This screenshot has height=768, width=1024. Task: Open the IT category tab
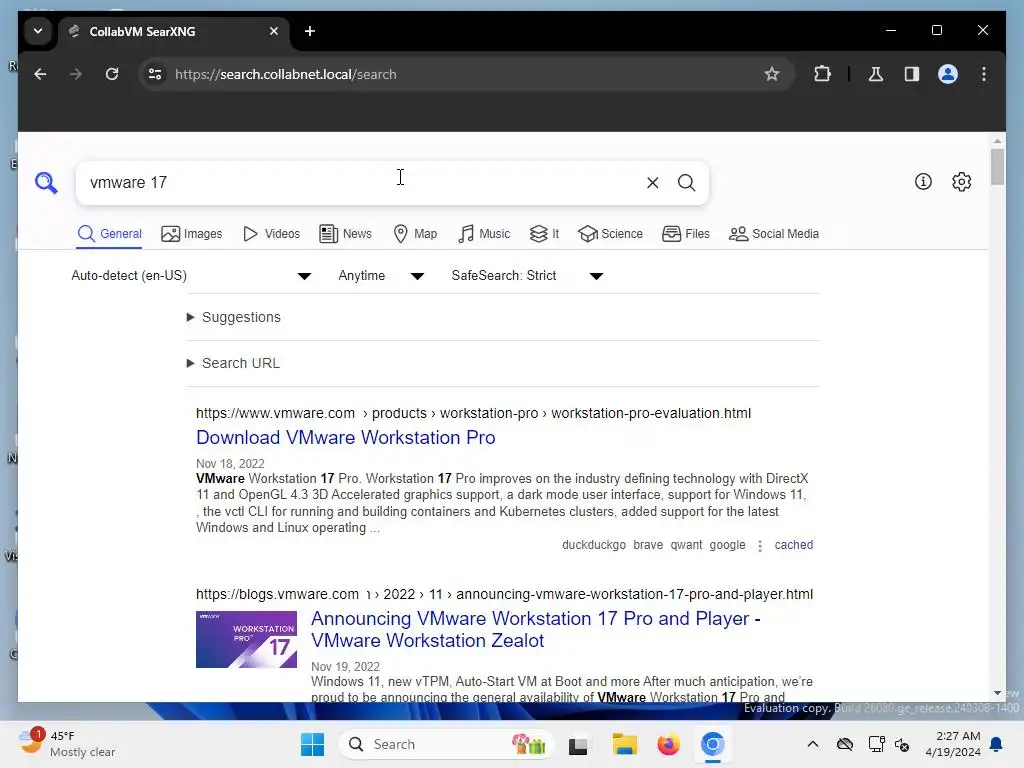544,234
